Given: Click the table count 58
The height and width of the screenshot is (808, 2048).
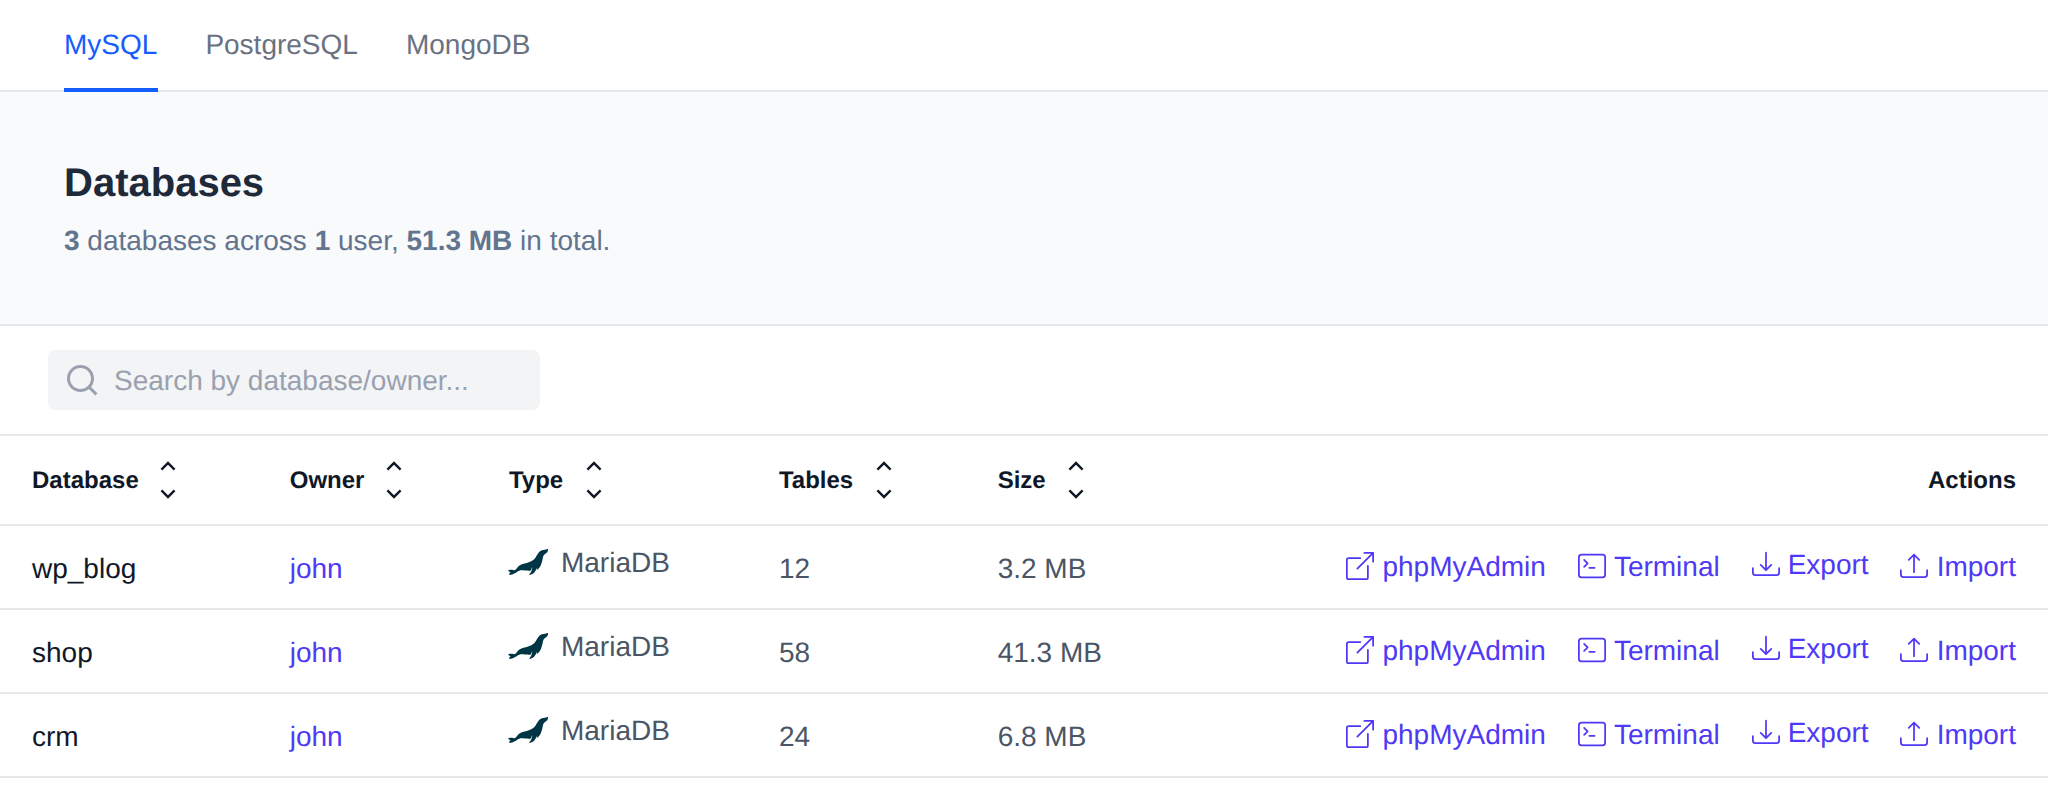Looking at the screenshot, I should click(x=794, y=653).
